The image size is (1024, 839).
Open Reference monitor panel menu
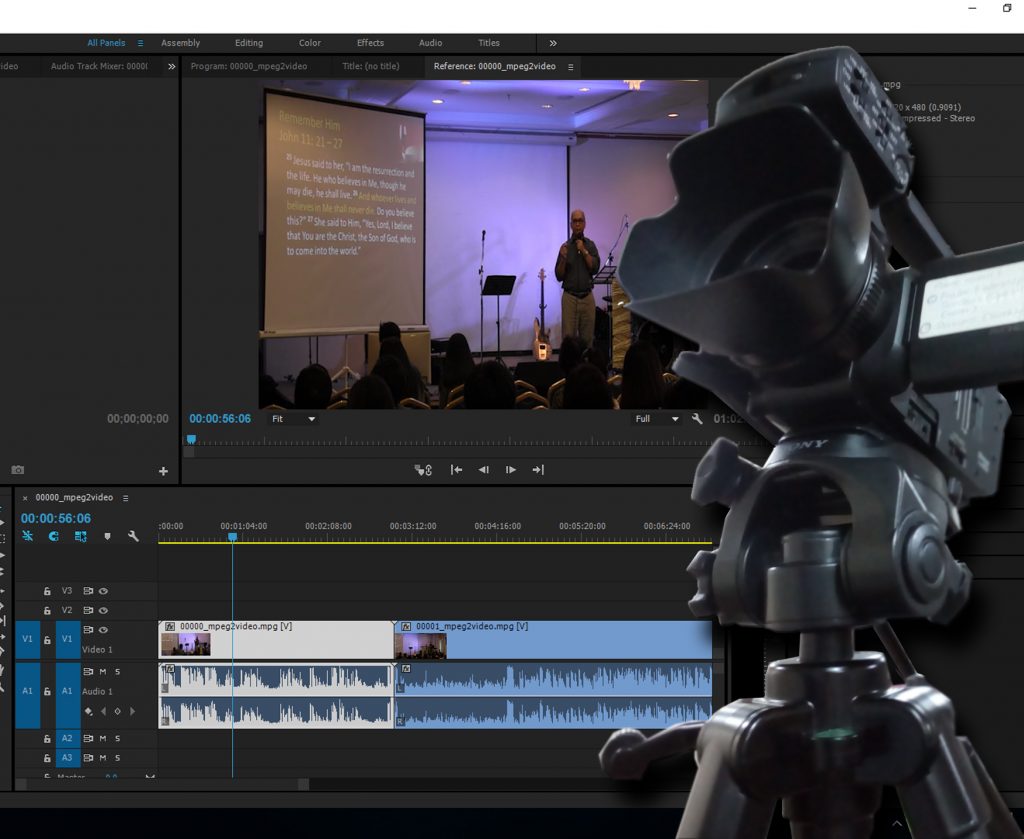pyautogui.click(x=571, y=67)
